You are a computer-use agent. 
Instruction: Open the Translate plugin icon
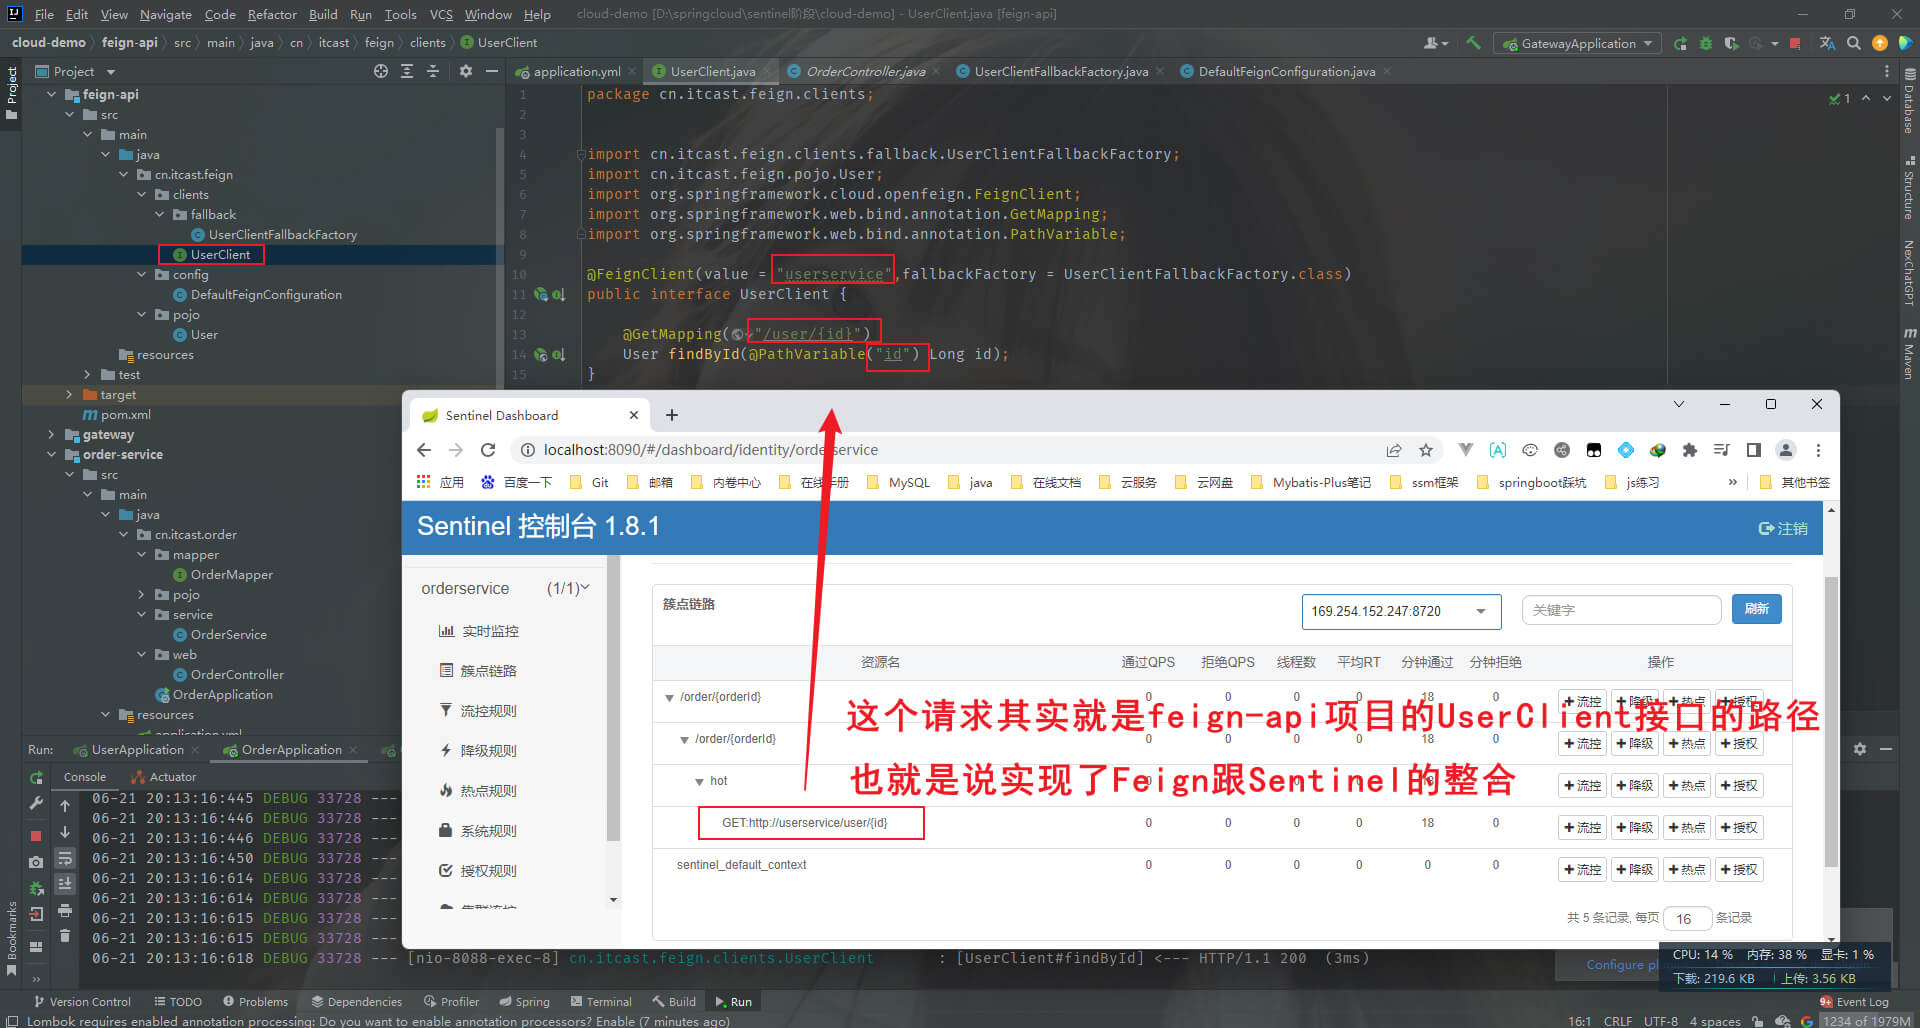1827,43
